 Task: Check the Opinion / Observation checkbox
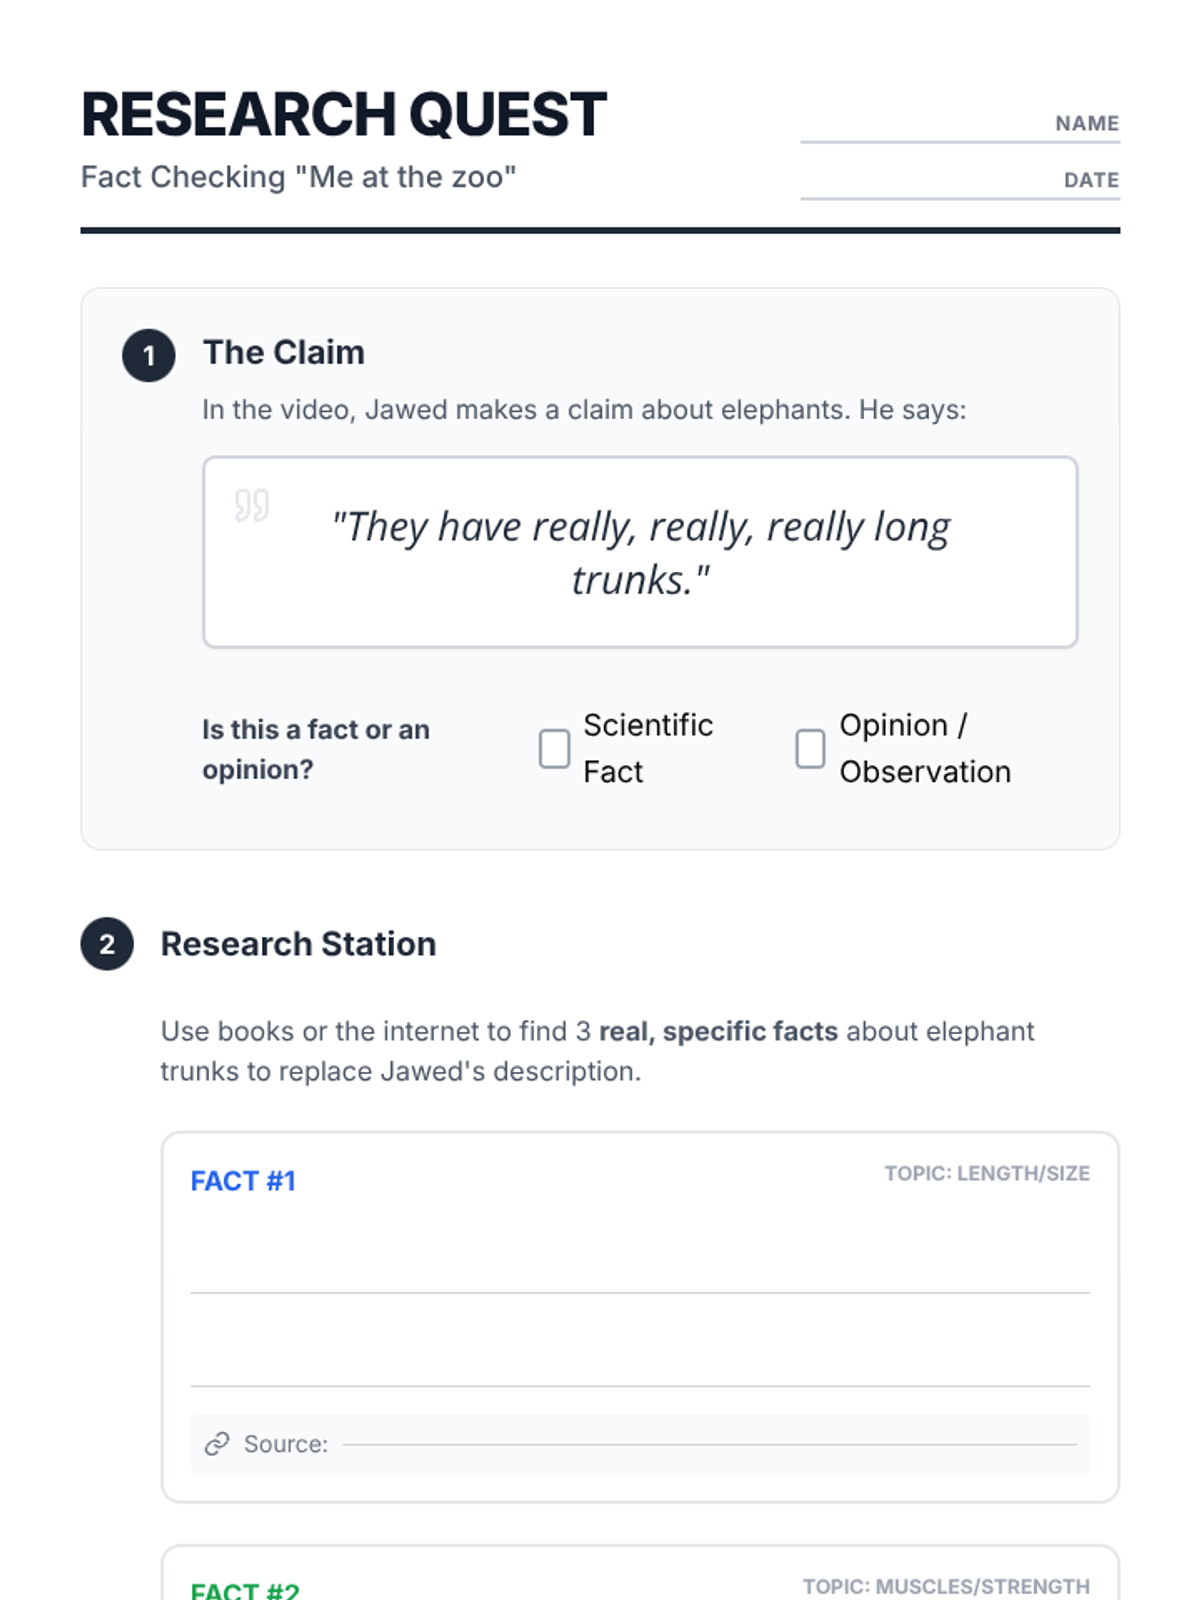[x=810, y=748]
